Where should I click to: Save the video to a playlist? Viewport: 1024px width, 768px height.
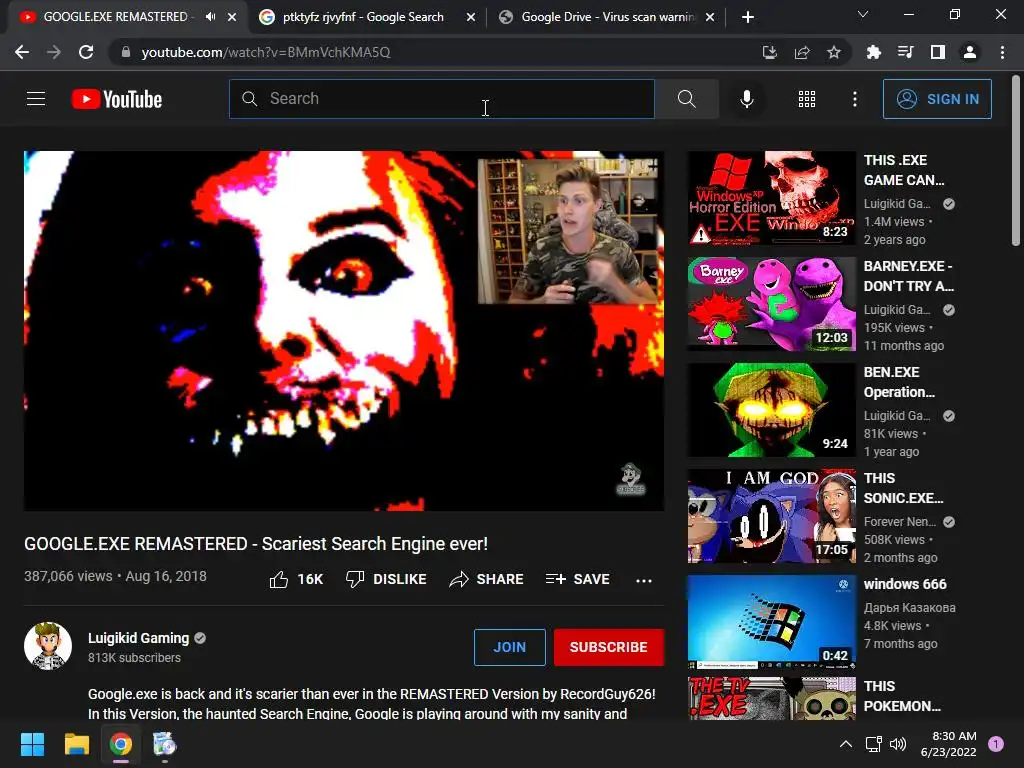[x=577, y=579]
